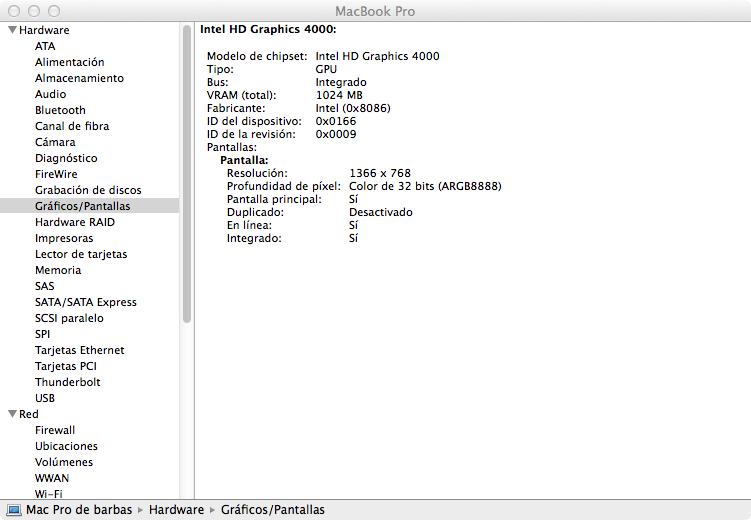Select USB in the hardware list

(45, 398)
